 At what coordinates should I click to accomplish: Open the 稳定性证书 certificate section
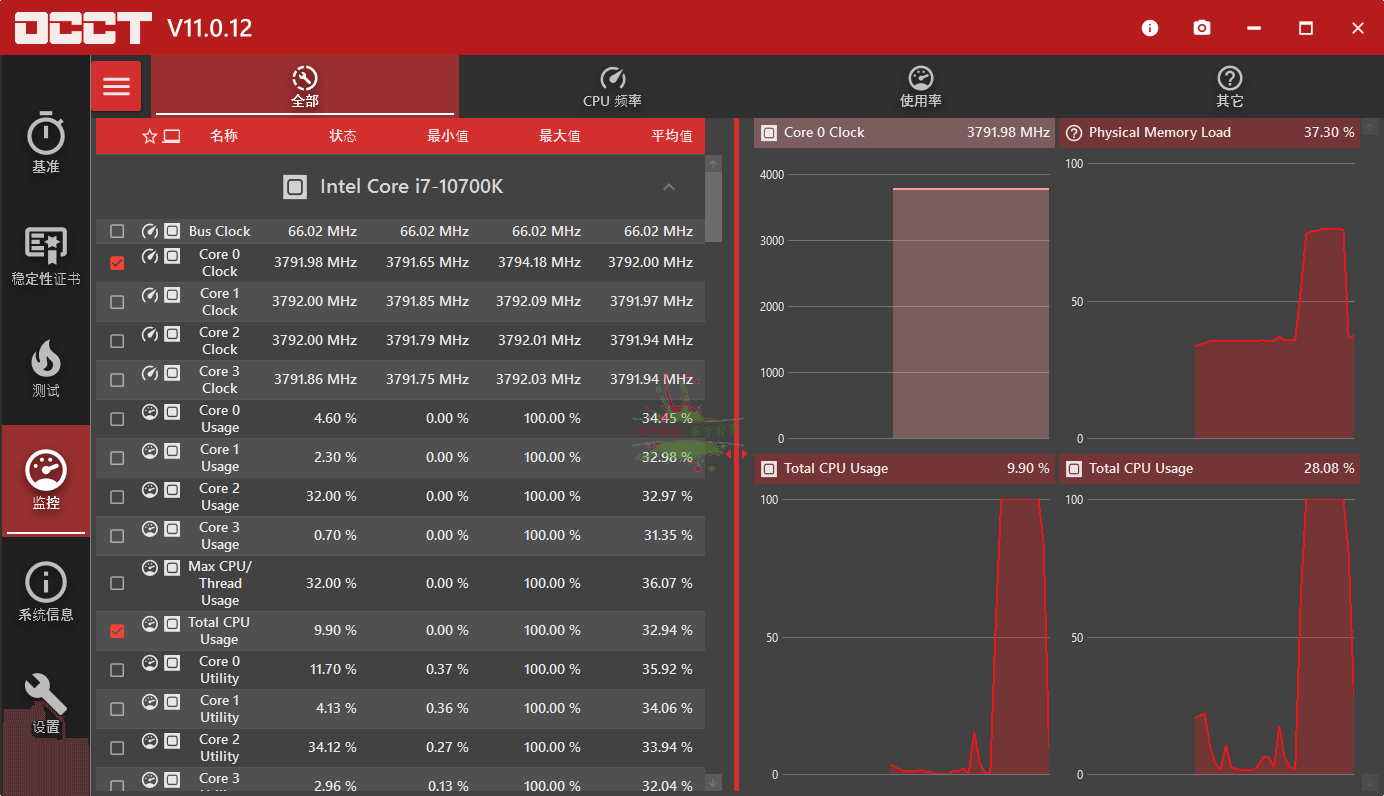(46, 255)
